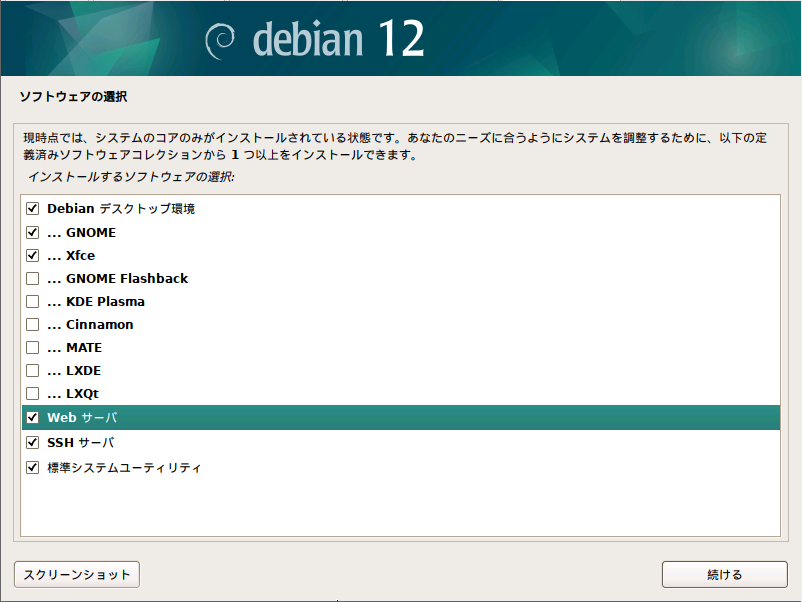Select the KDE Plasma row text
This screenshot has height=602, width=802.
coord(96,301)
